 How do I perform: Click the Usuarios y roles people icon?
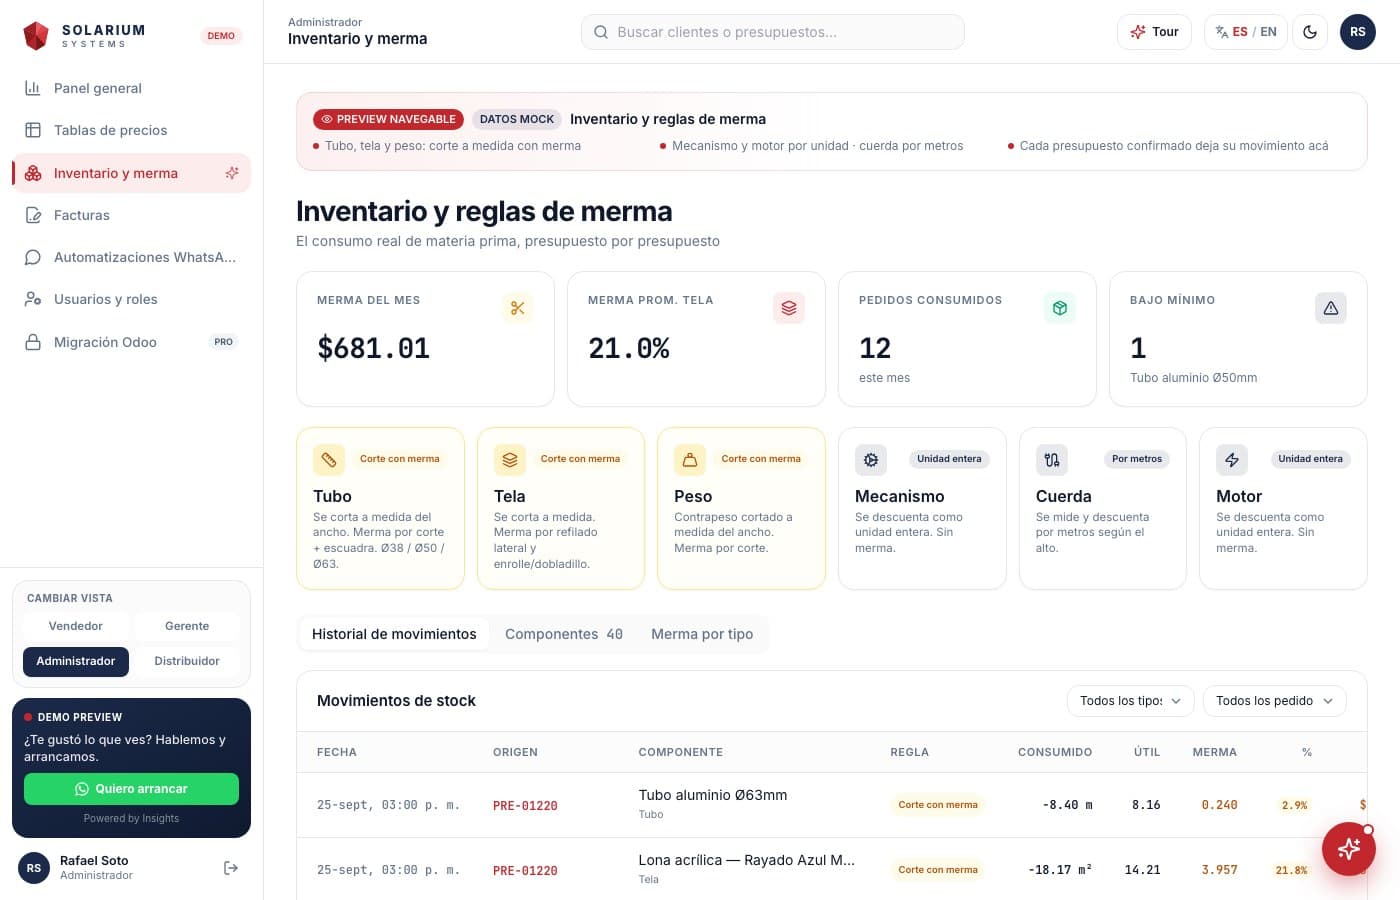coord(33,299)
